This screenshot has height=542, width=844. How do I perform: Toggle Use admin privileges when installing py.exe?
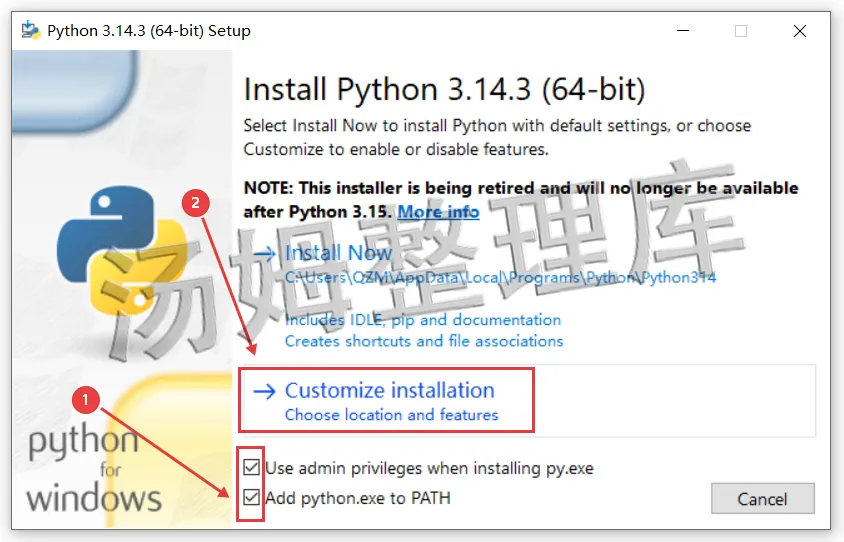pyautogui.click(x=251, y=467)
